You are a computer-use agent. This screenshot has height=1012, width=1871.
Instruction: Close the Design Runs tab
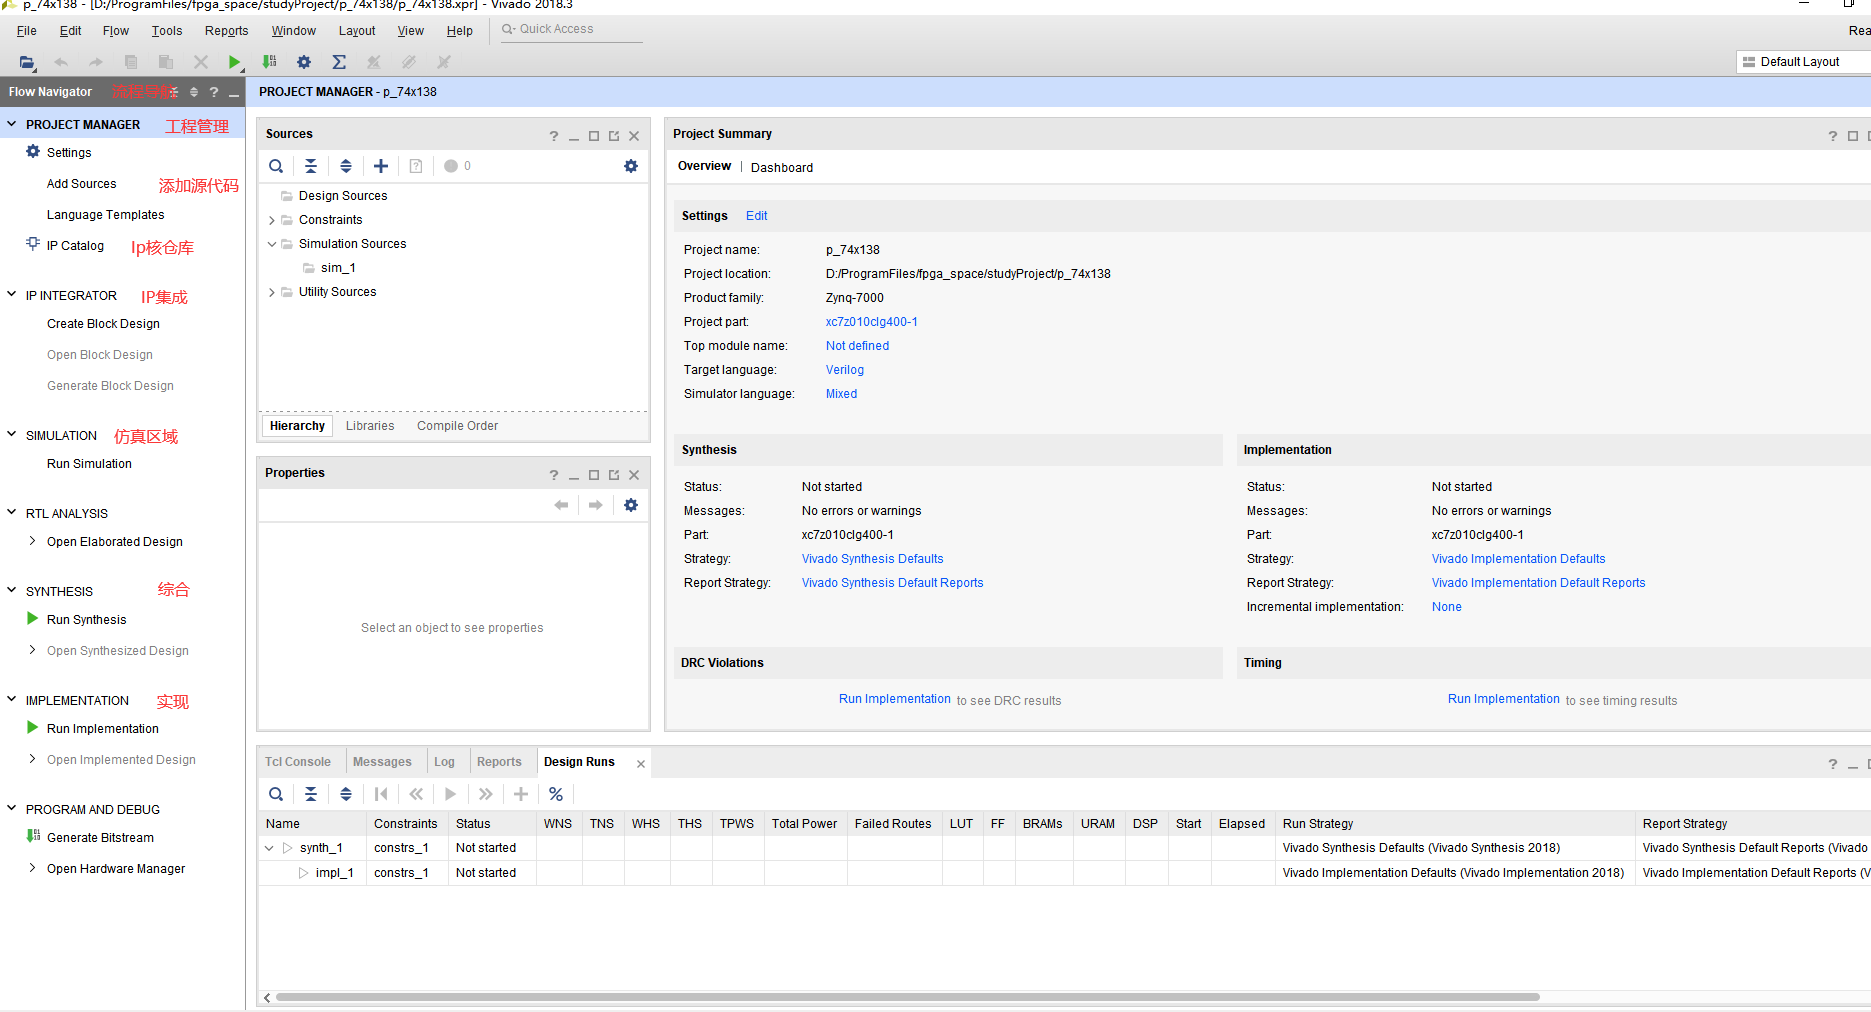coord(641,764)
